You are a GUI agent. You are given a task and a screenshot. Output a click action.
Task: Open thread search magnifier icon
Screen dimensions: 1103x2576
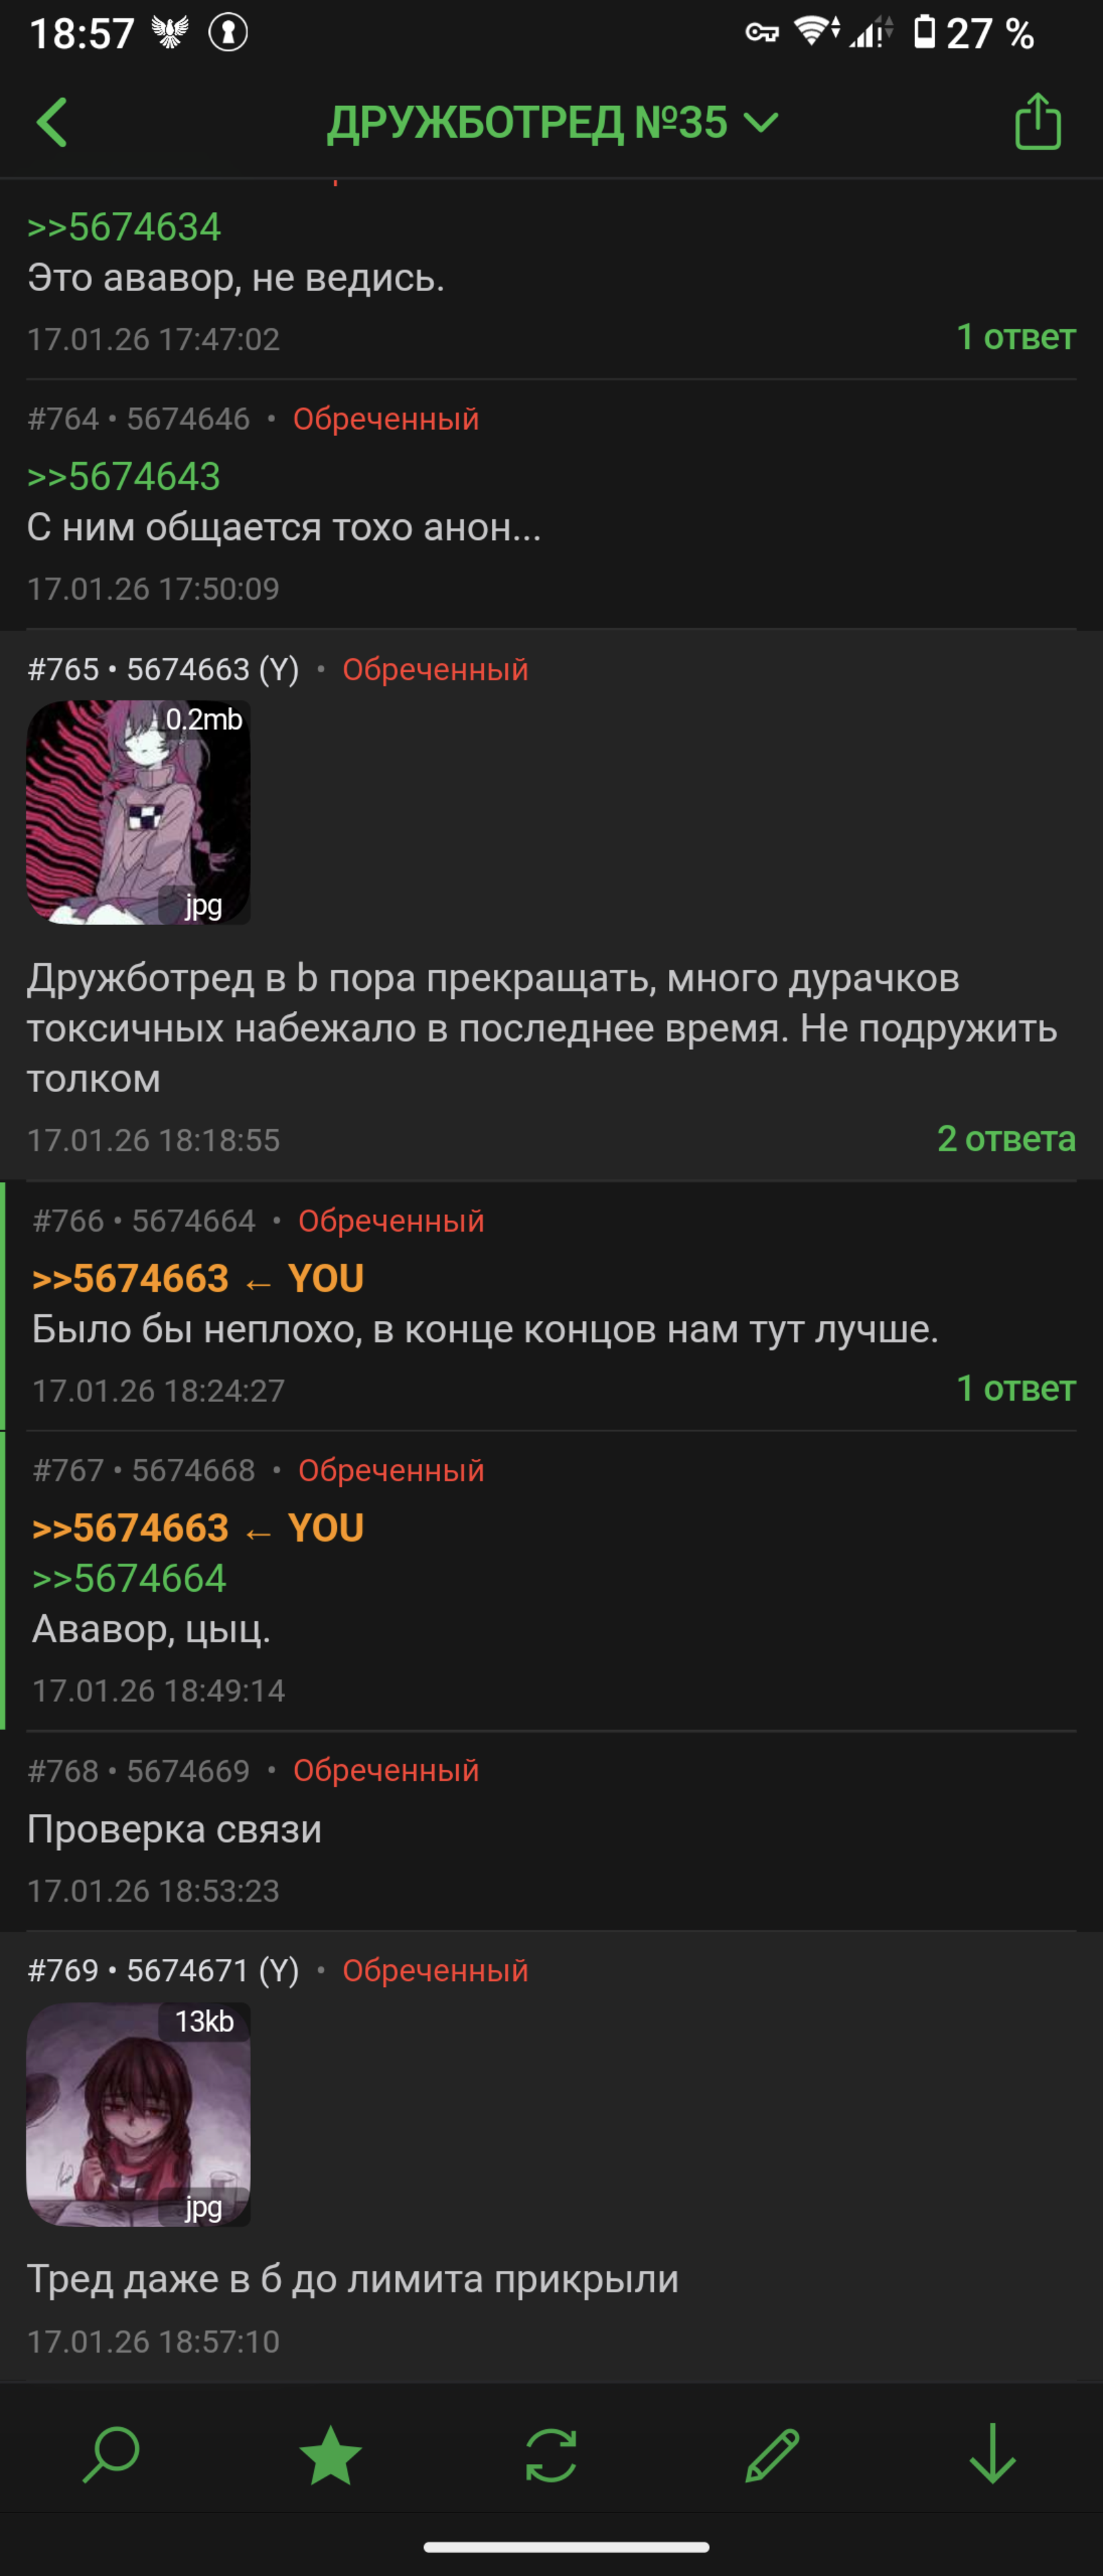(110, 2455)
